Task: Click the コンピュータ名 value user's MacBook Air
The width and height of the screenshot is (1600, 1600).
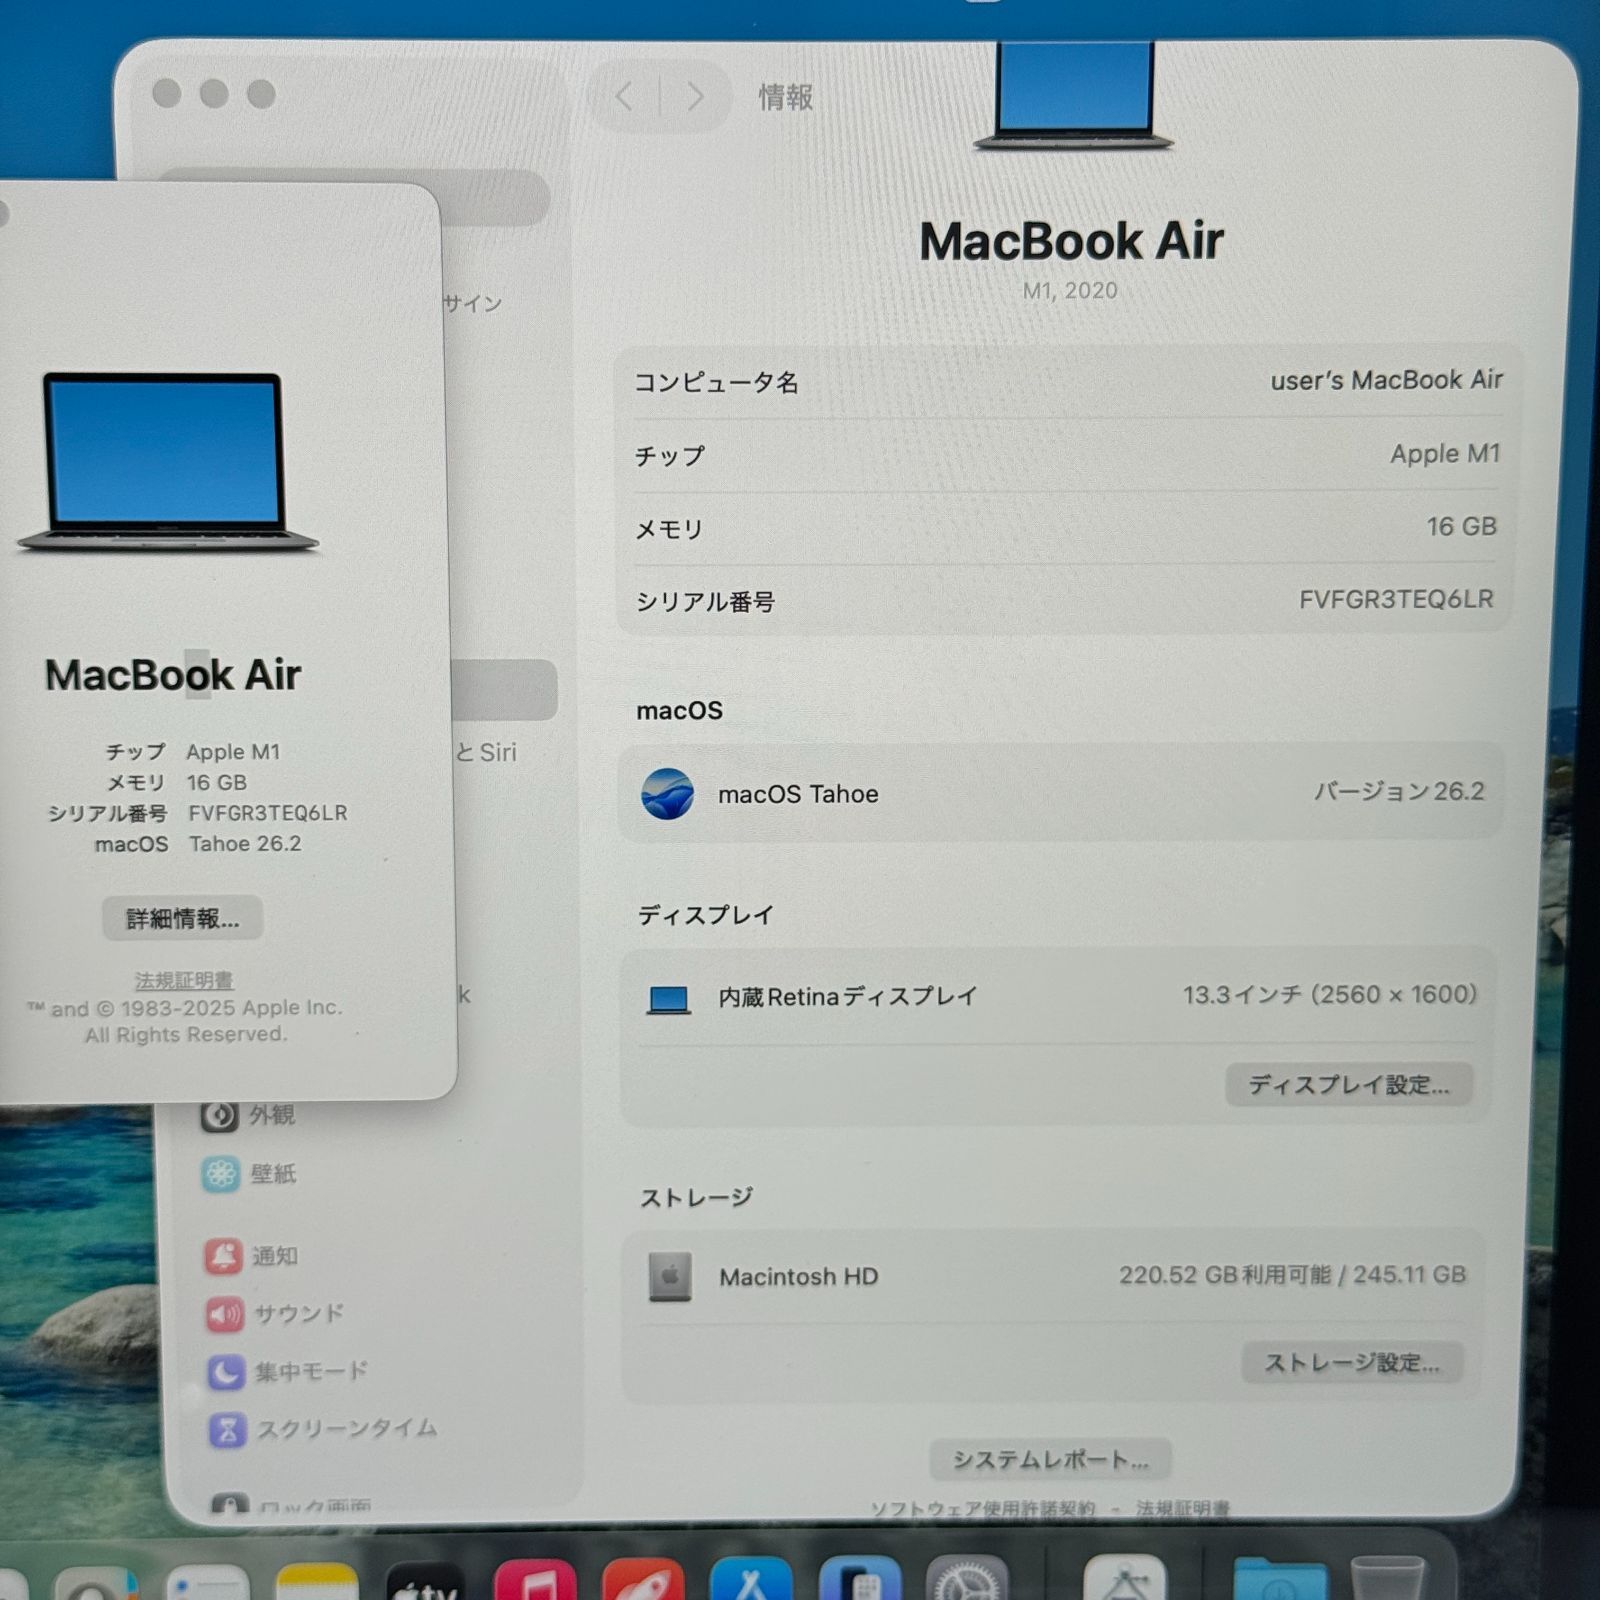Action: pos(1386,380)
